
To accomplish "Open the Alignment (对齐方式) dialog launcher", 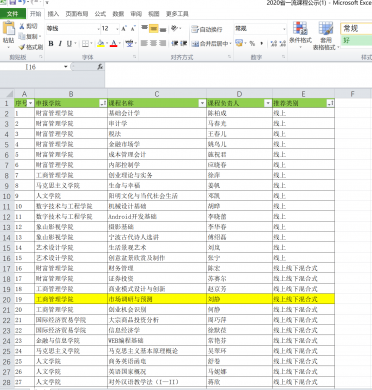I will (x=230, y=57).
